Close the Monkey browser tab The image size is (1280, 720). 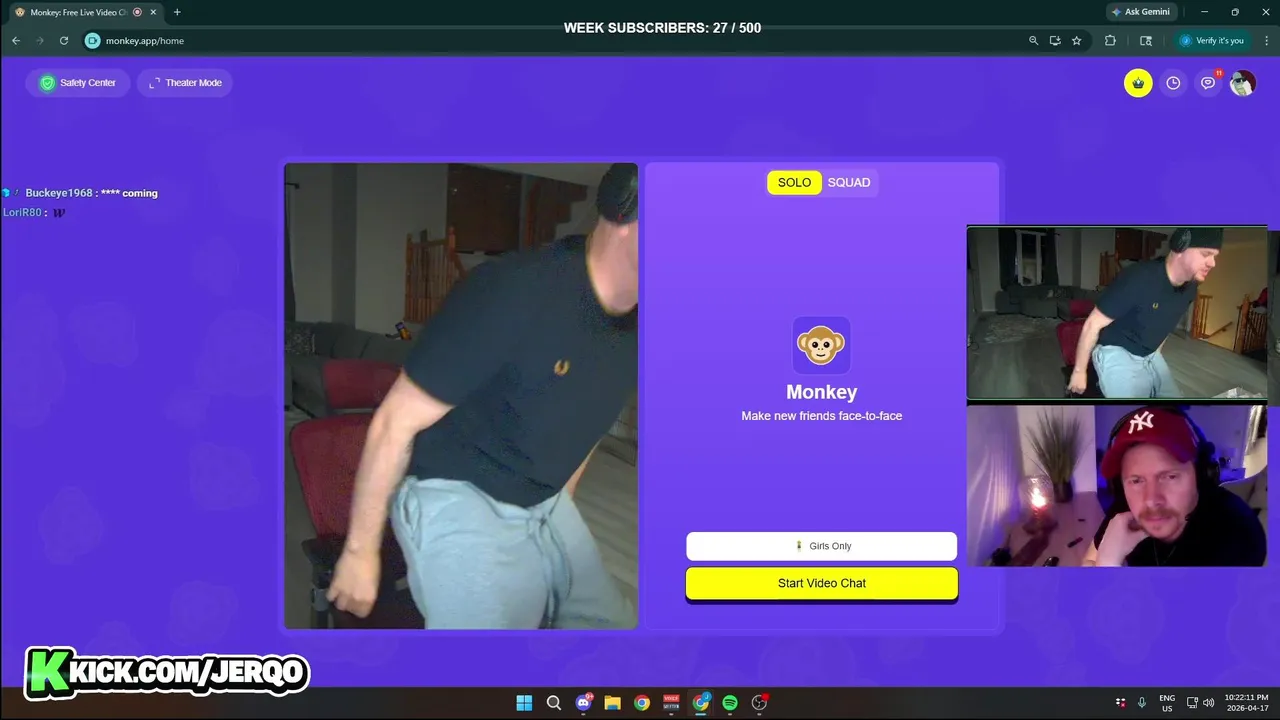153,12
